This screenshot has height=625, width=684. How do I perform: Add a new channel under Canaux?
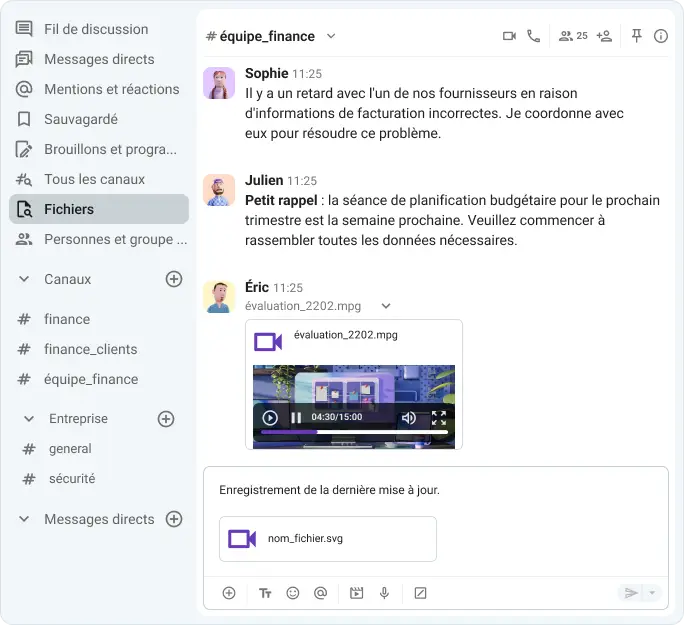174,279
